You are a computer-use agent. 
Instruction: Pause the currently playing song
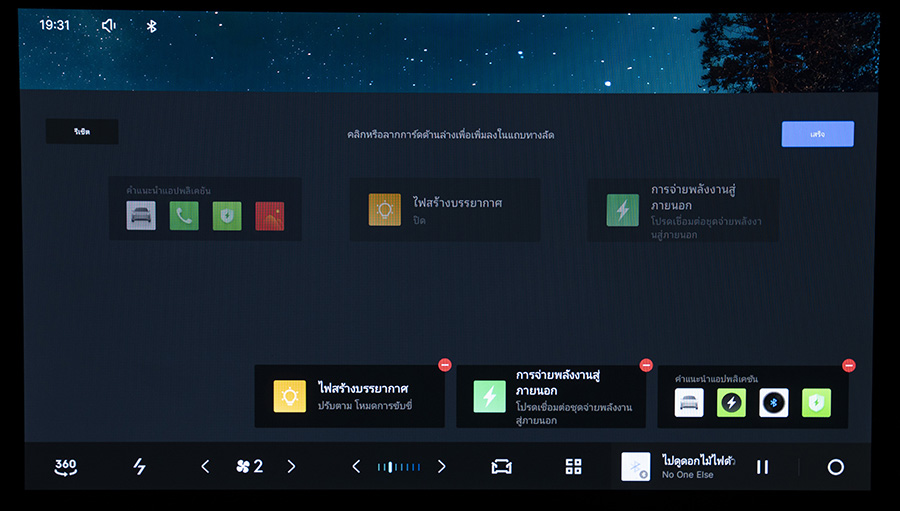pyautogui.click(x=762, y=467)
